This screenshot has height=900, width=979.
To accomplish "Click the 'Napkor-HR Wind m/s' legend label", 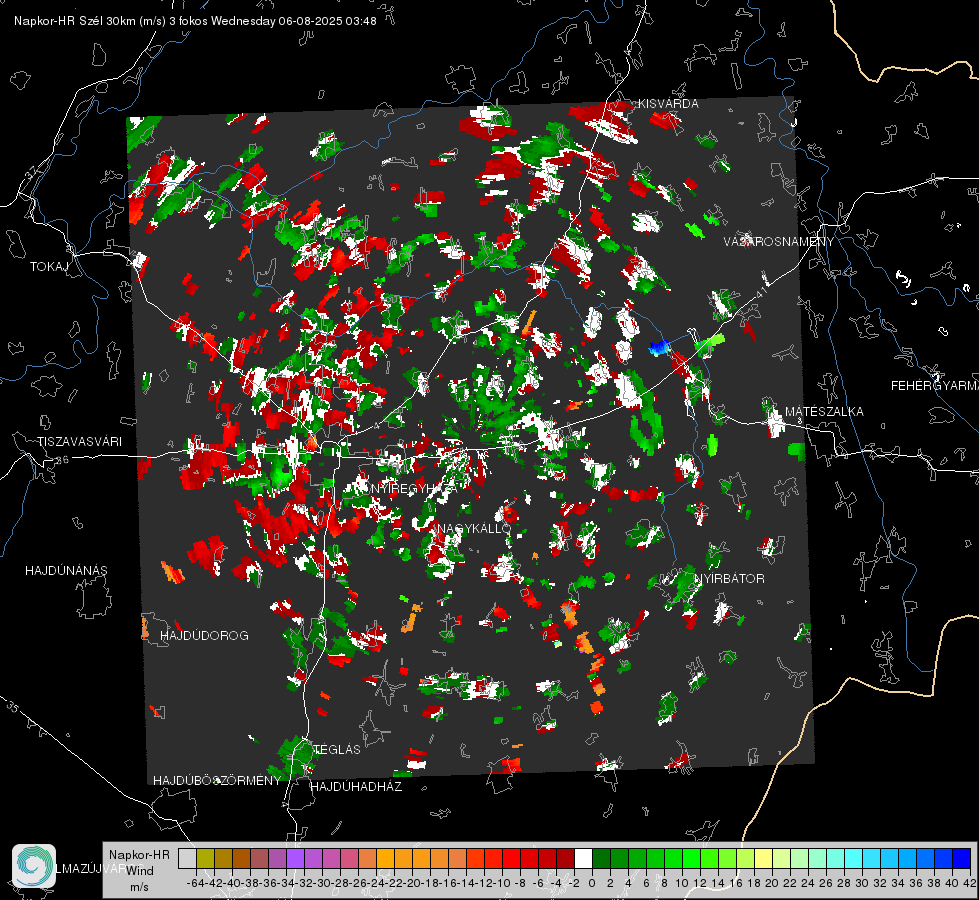I will (x=139, y=870).
